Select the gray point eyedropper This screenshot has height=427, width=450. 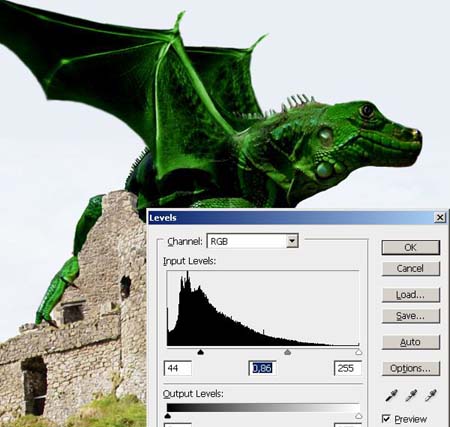tap(411, 395)
